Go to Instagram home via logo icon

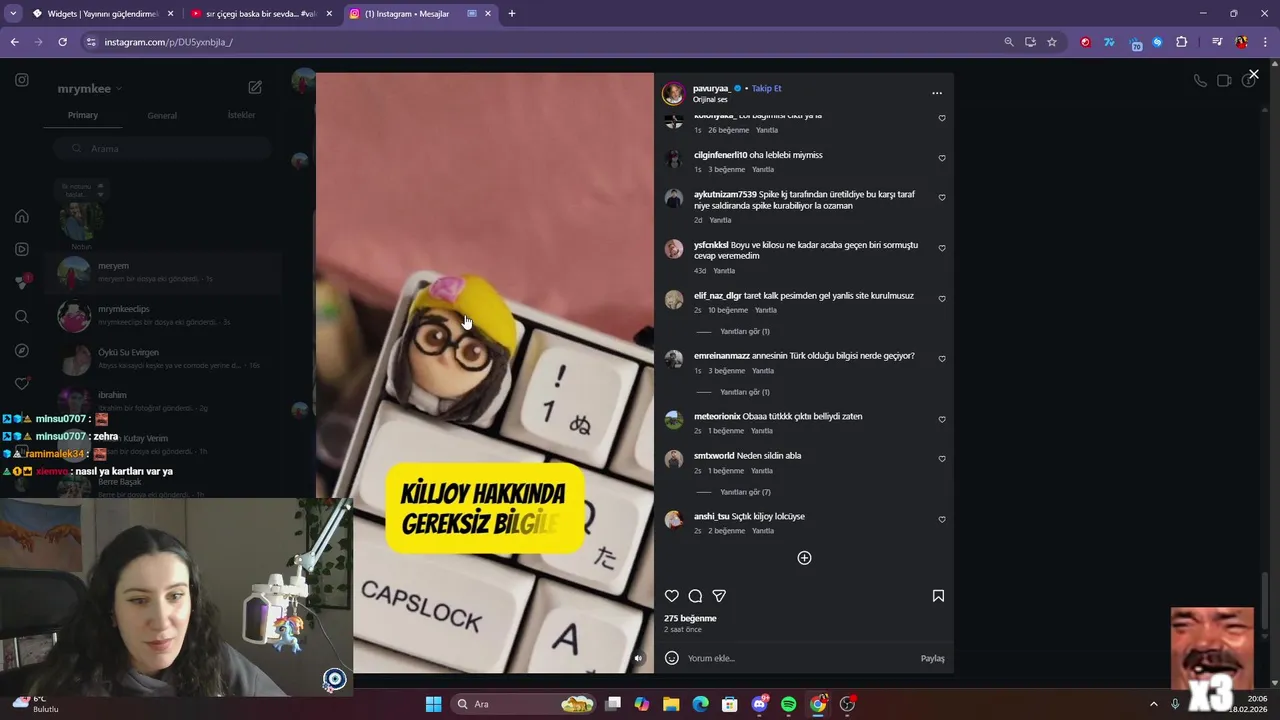point(22,80)
